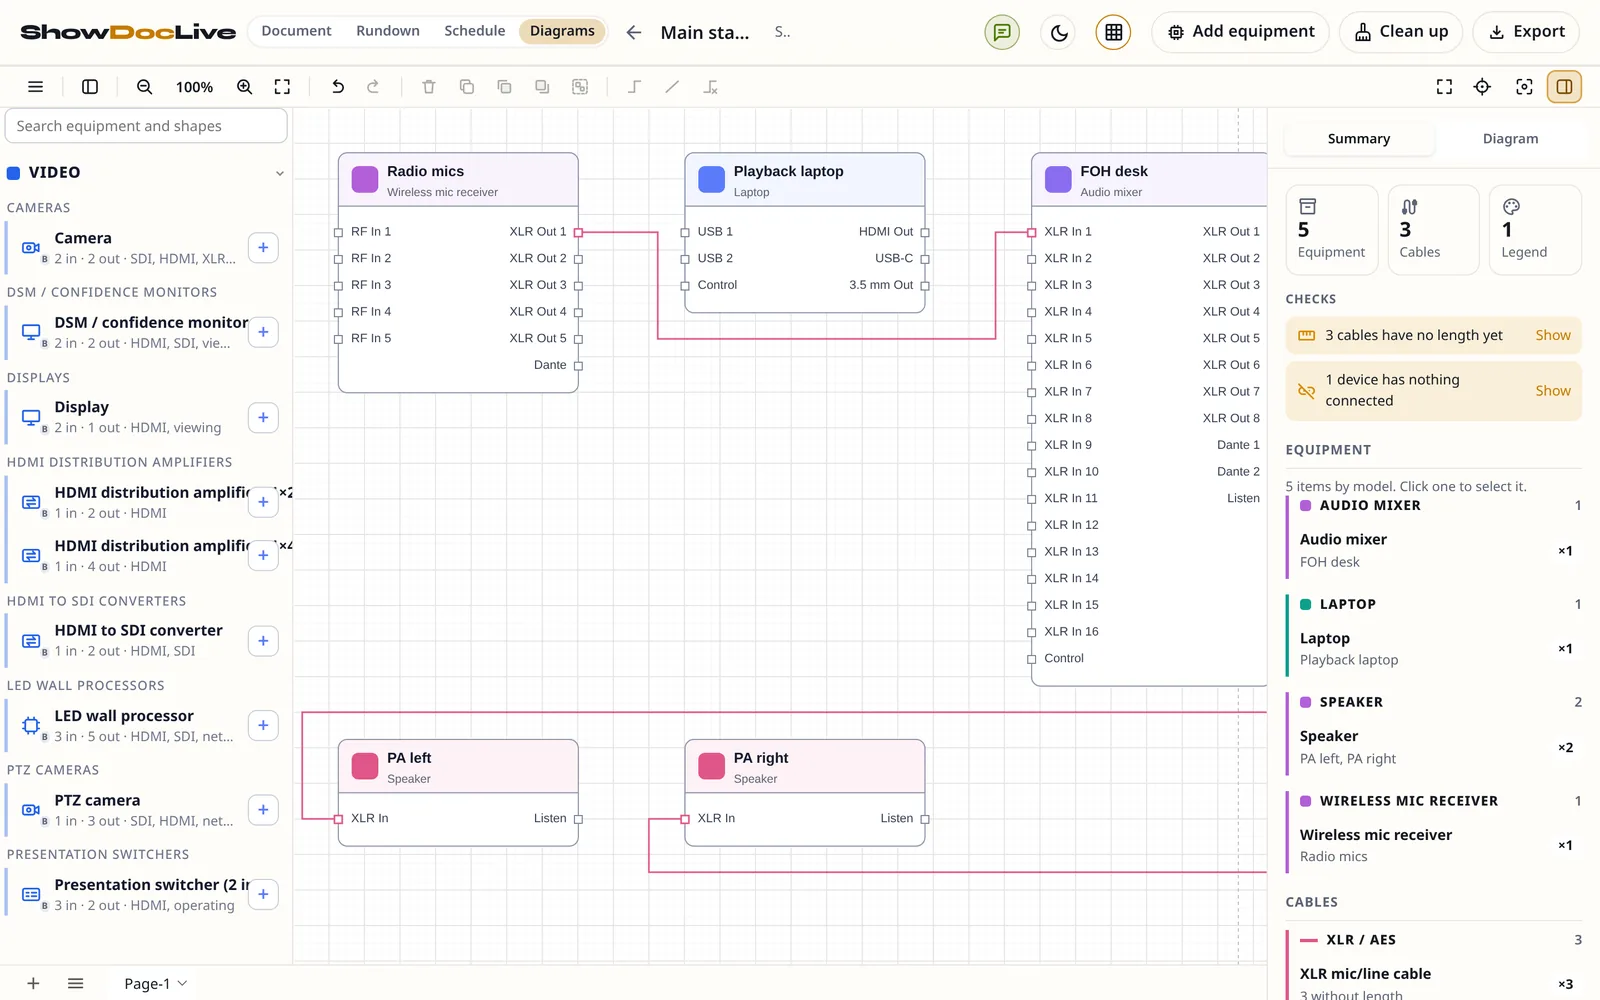The height and width of the screenshot is (1000, 1600).
Task: Add a PTZ camera via plus button
Action: 263,810
